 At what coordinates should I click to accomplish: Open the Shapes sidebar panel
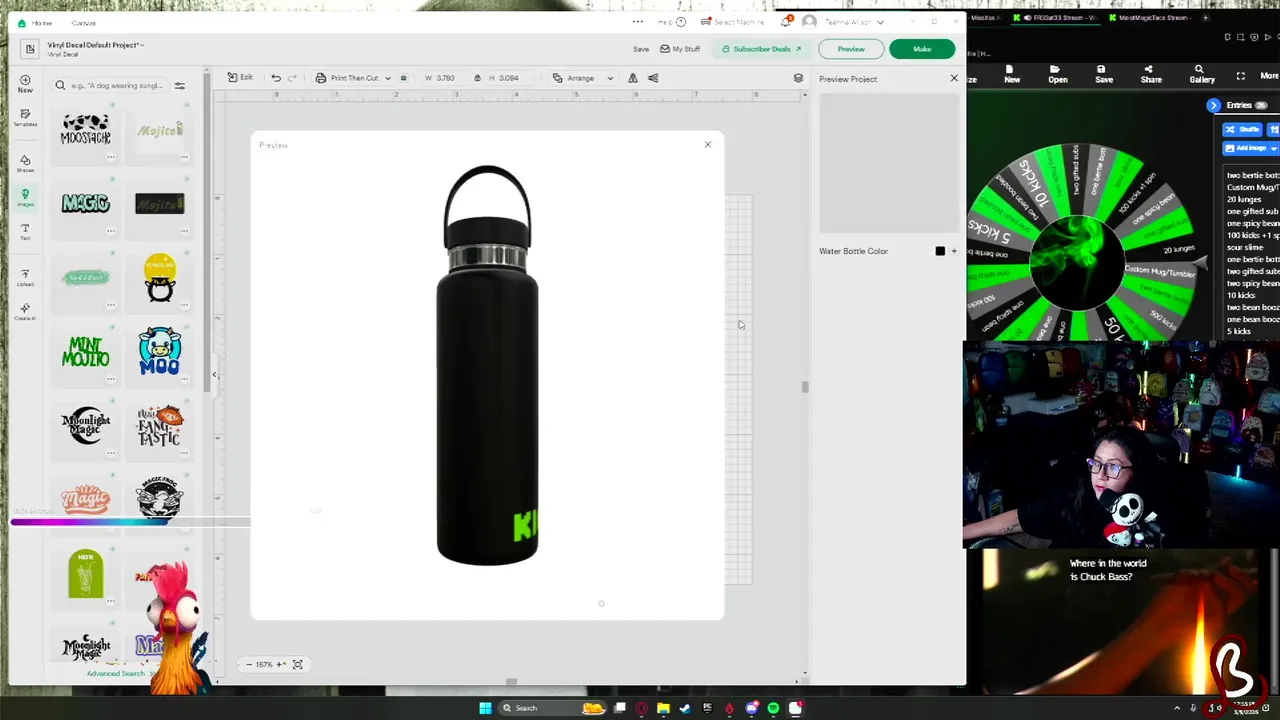coord(25,163)
